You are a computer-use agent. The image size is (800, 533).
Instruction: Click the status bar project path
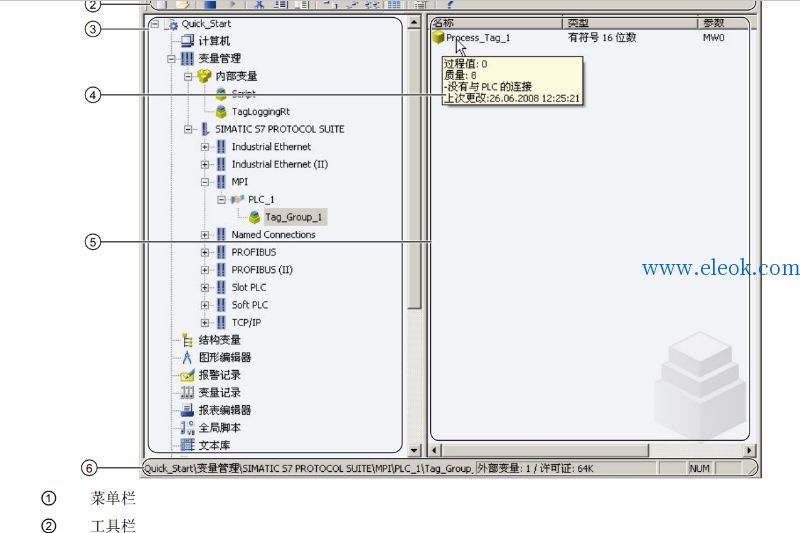click(x=308, y=468)
